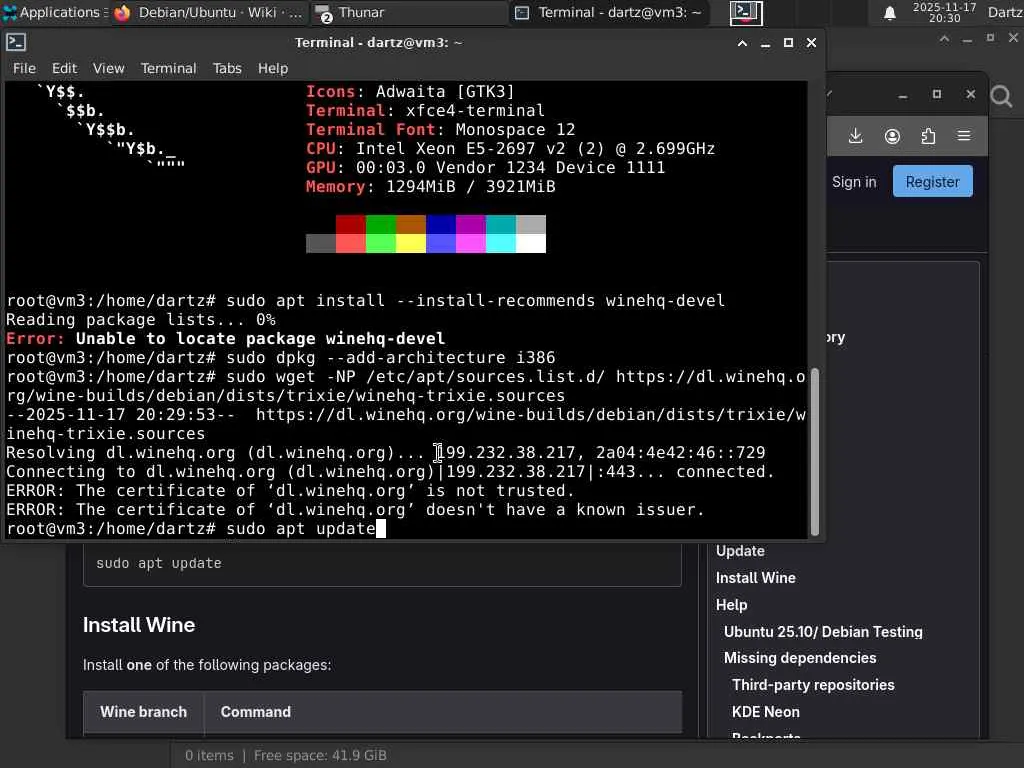Click the Sign in link on the wiki page
The height and width of the screenshot is (768, 1024).
pos(854,182)
